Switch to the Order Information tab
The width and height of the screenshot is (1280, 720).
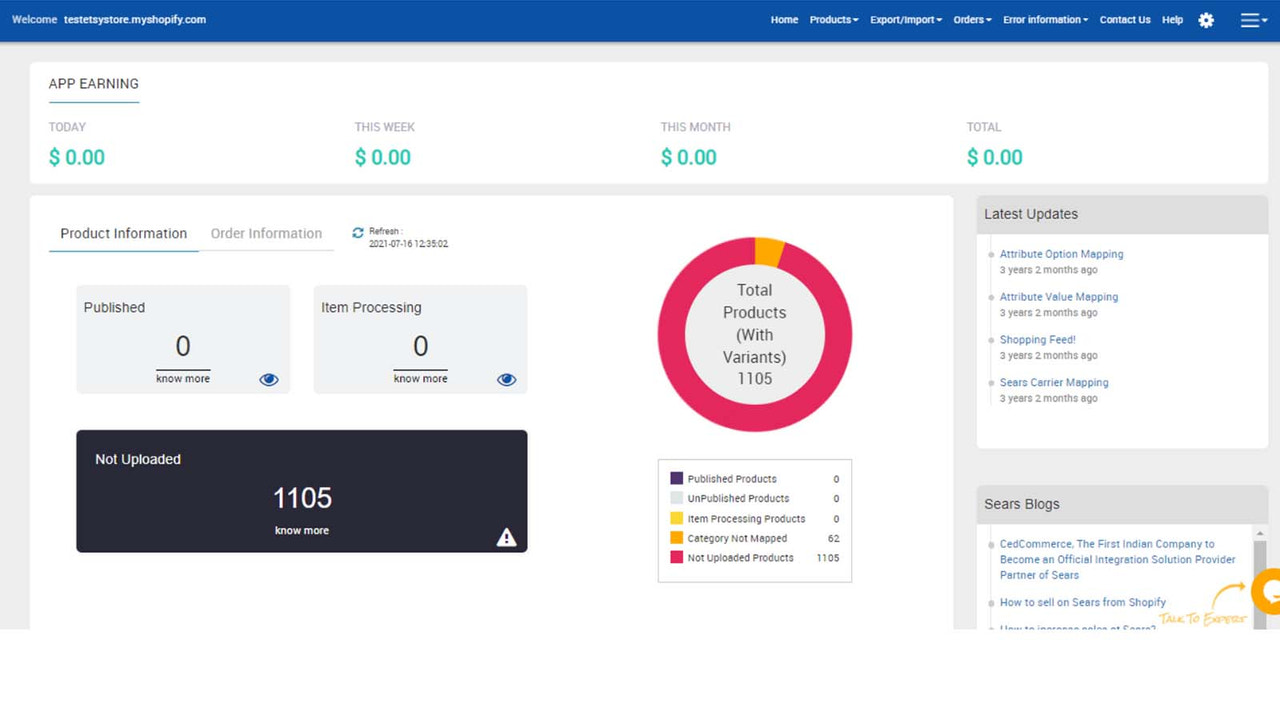click(x=266, y=233)
